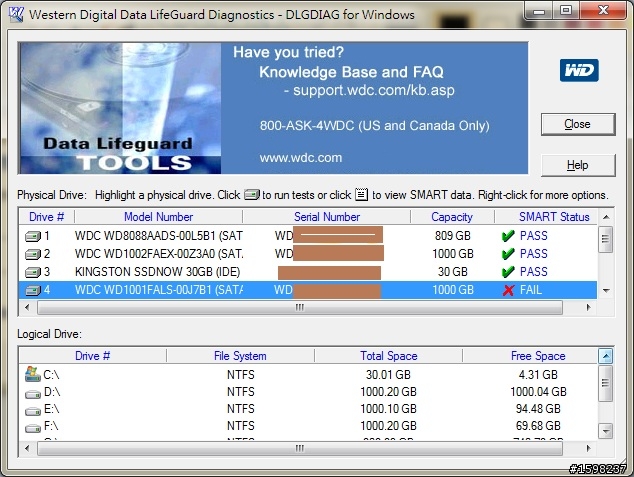634x477 pixels.
Task: Click the logical drive list scroll left arrow
Action: (27, 448)
